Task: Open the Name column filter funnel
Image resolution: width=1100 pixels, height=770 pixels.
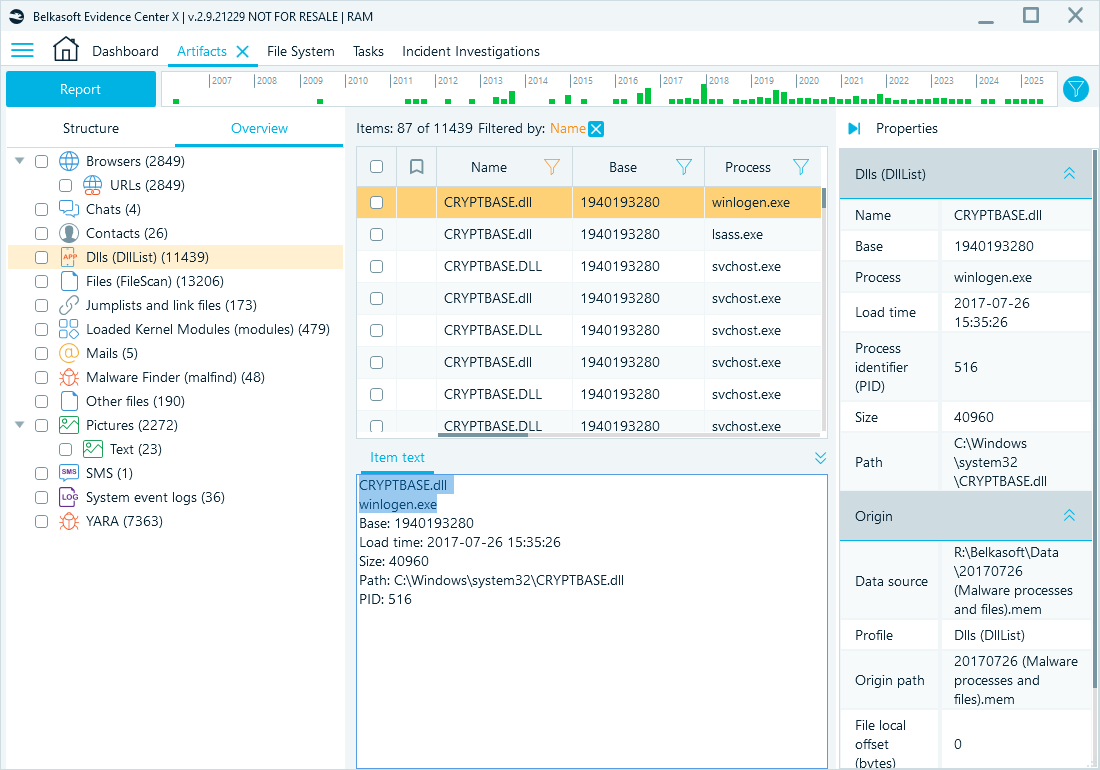Action: click(551, 166)
